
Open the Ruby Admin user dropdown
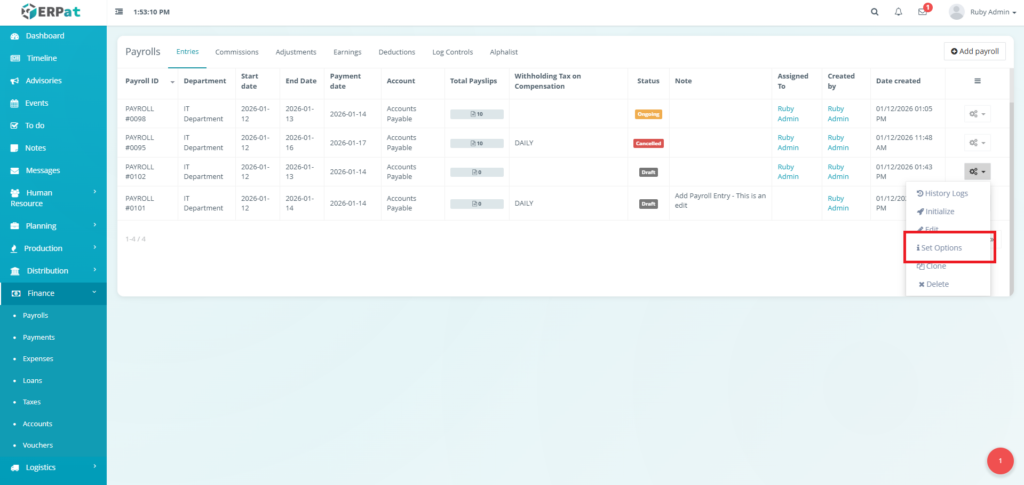click(983, 12)
